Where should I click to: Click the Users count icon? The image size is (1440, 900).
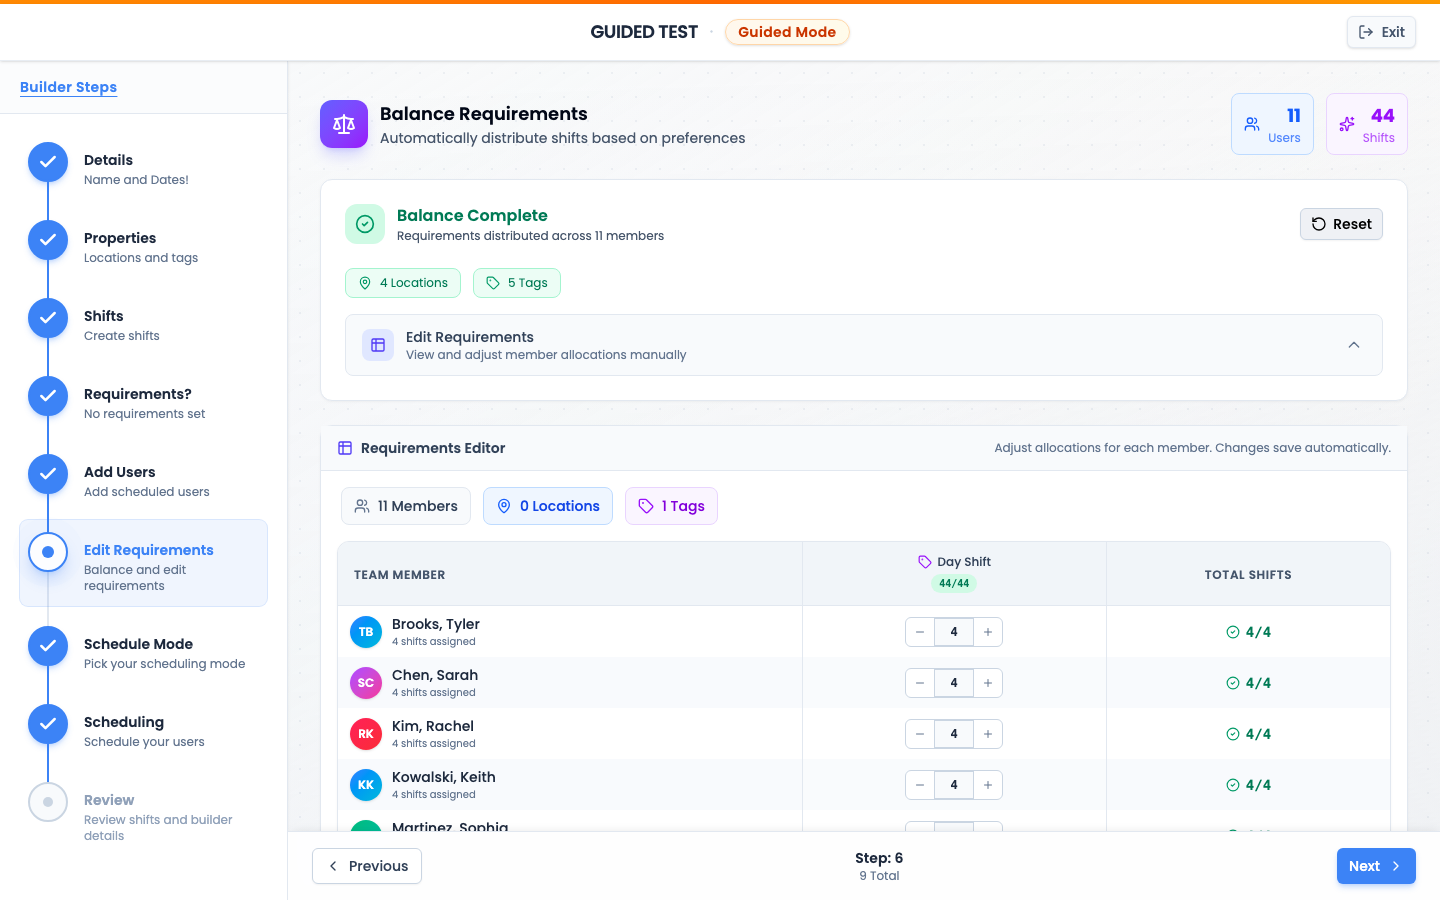click(x=1252, y=124)
